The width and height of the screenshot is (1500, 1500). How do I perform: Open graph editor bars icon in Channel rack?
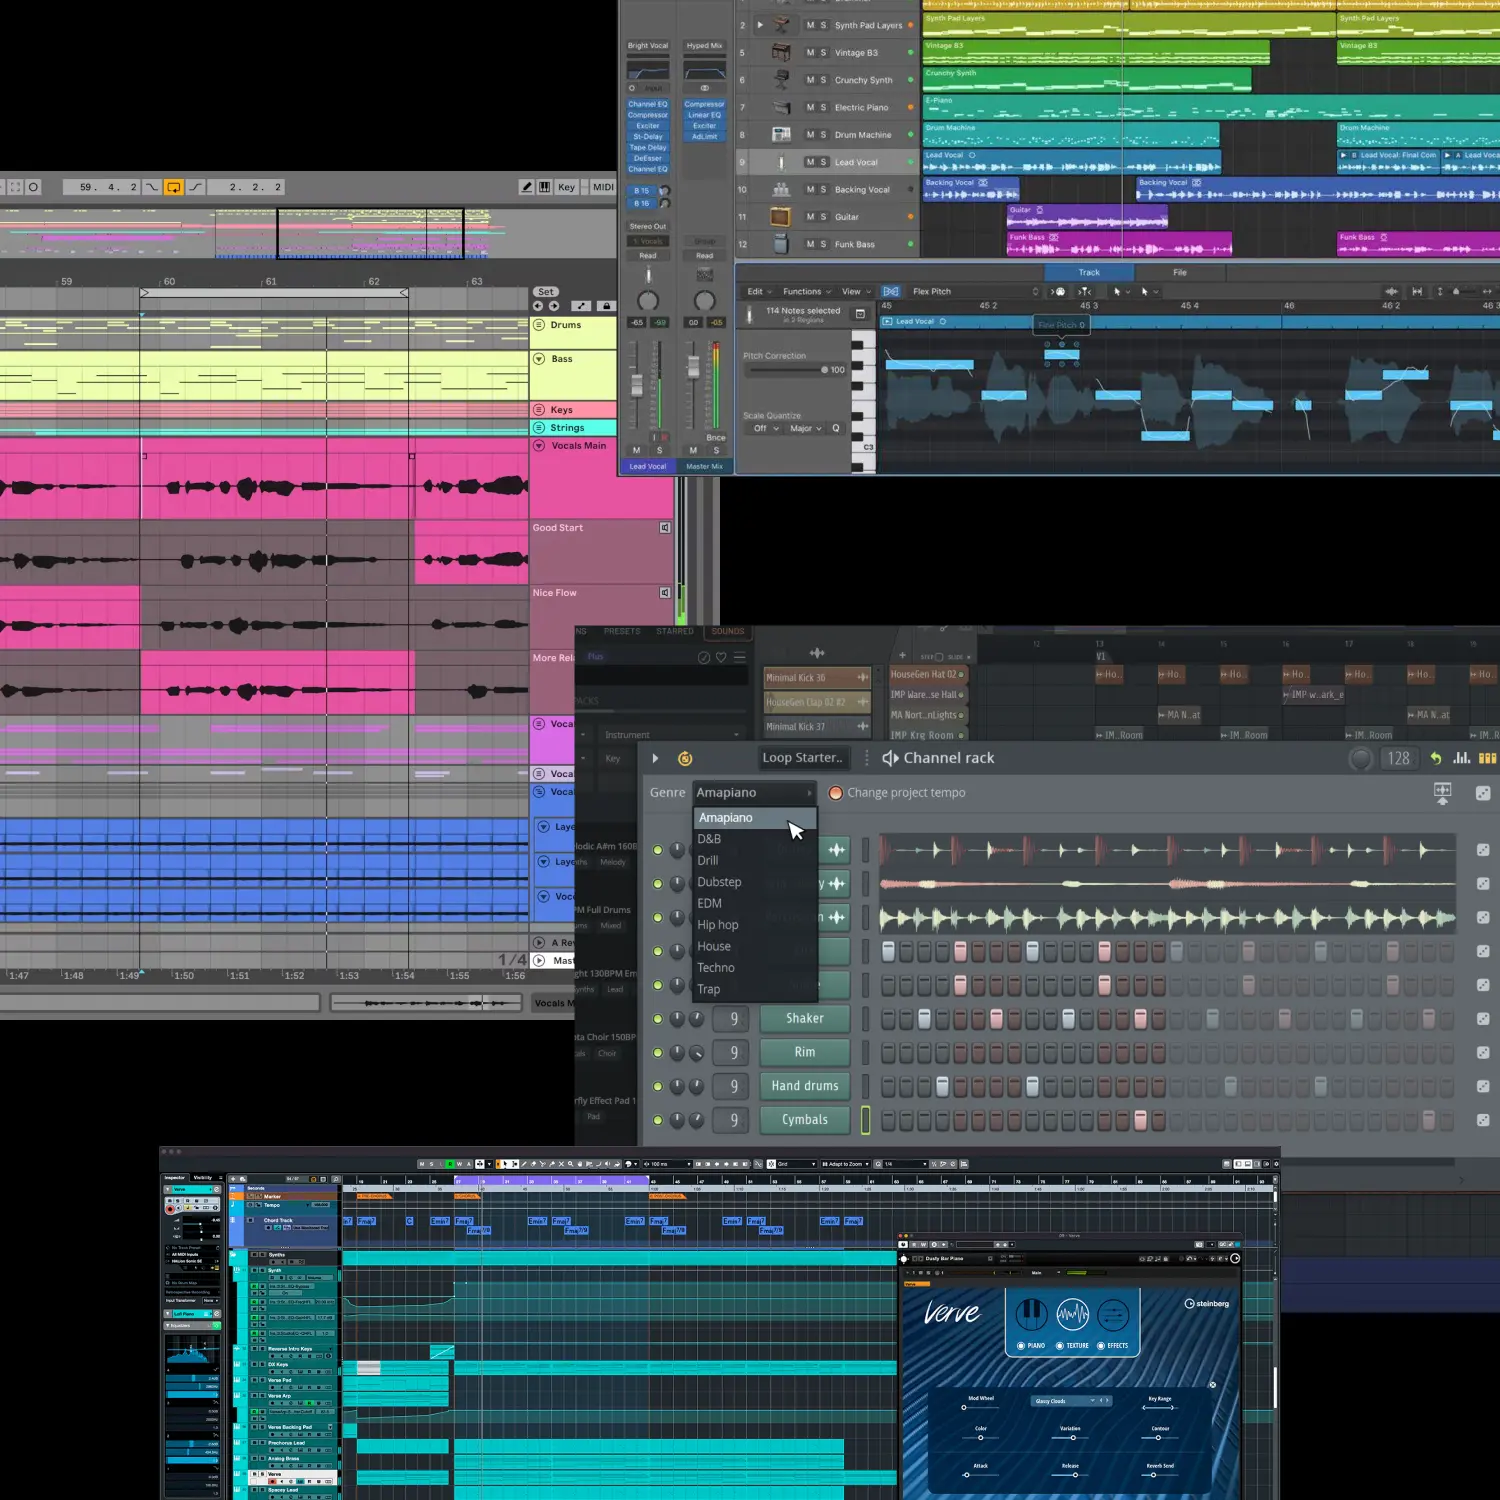coord(1461,758)
